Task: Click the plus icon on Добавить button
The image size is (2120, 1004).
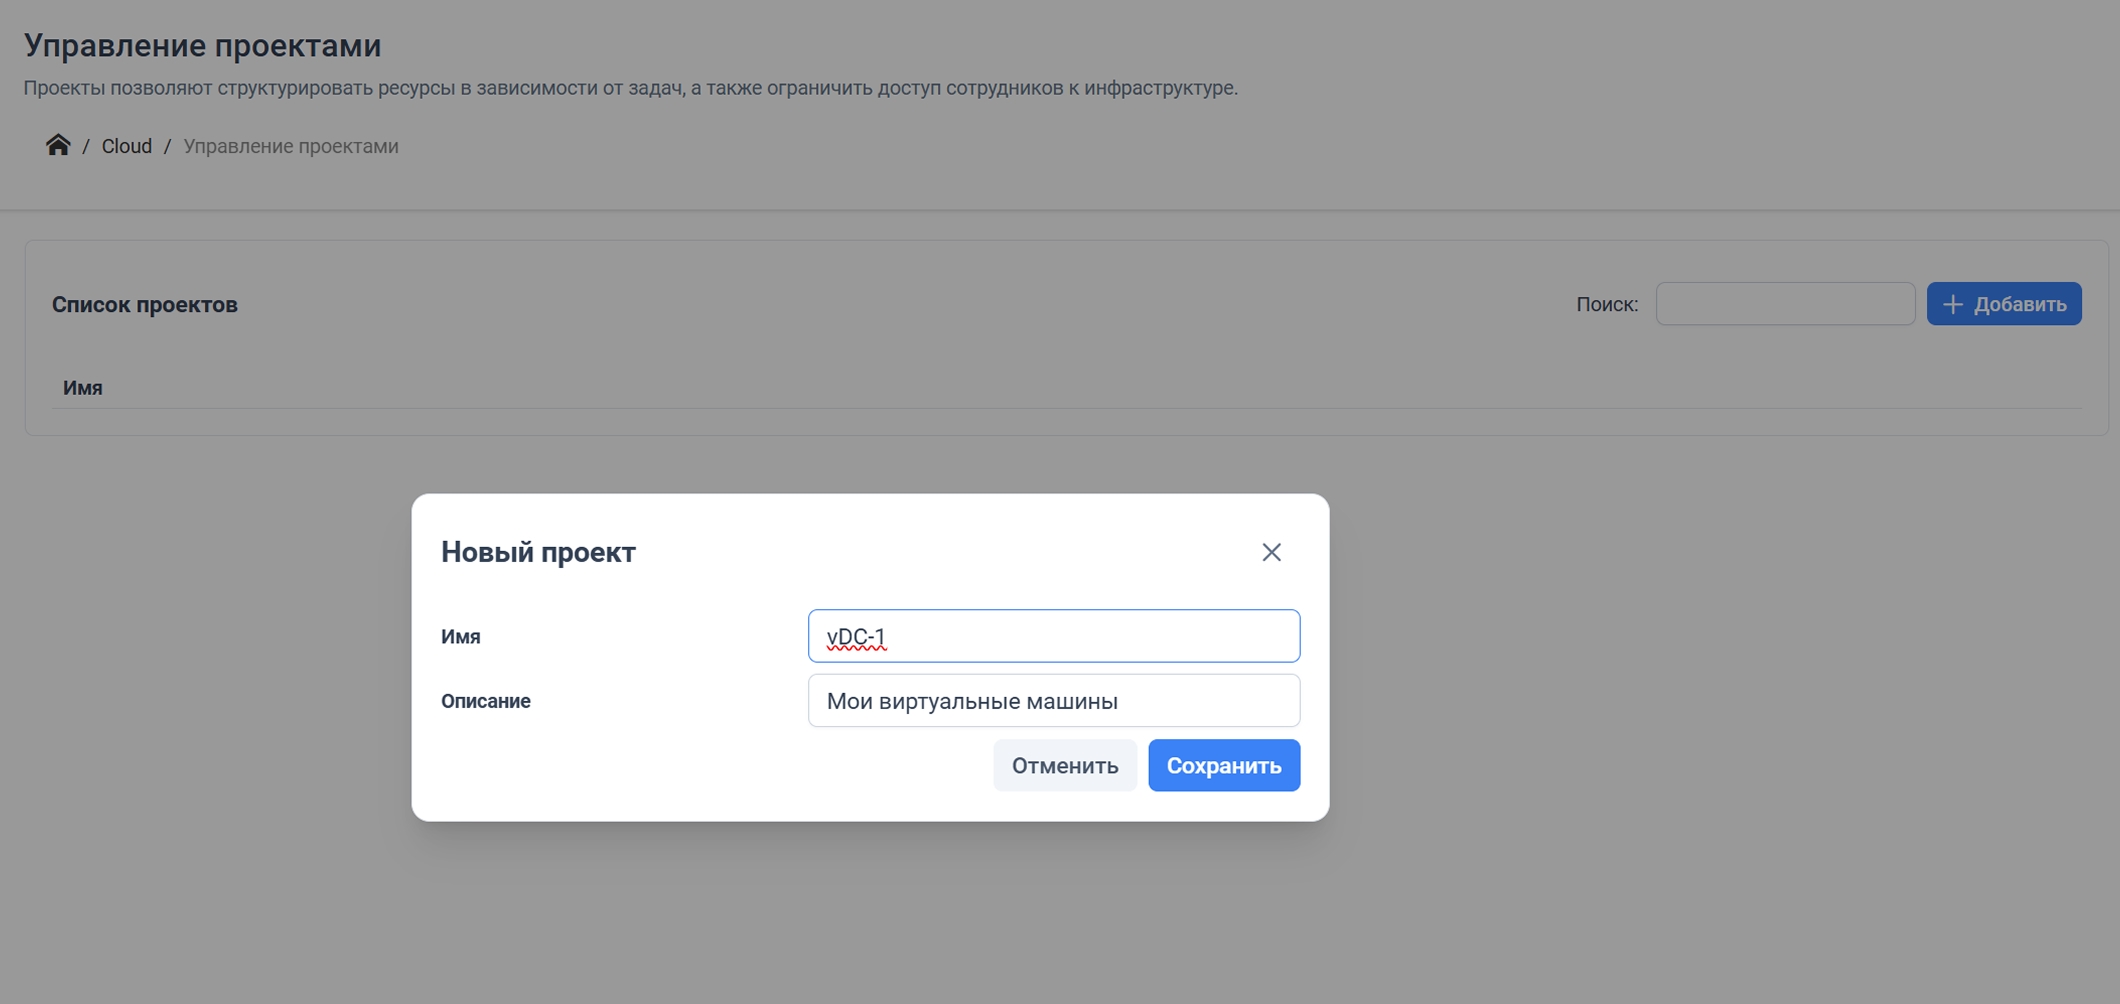Action: coord(1952,304)
